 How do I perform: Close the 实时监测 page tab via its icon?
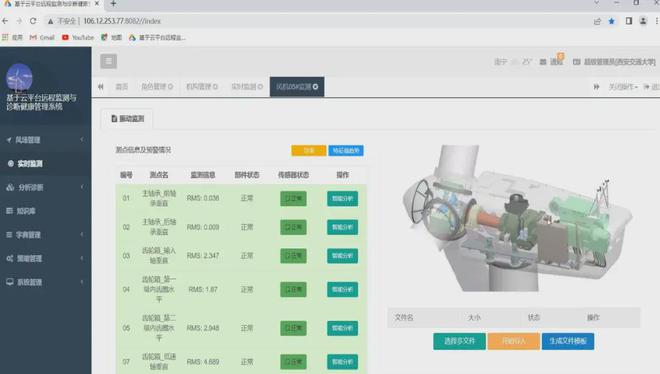(260, 87)
